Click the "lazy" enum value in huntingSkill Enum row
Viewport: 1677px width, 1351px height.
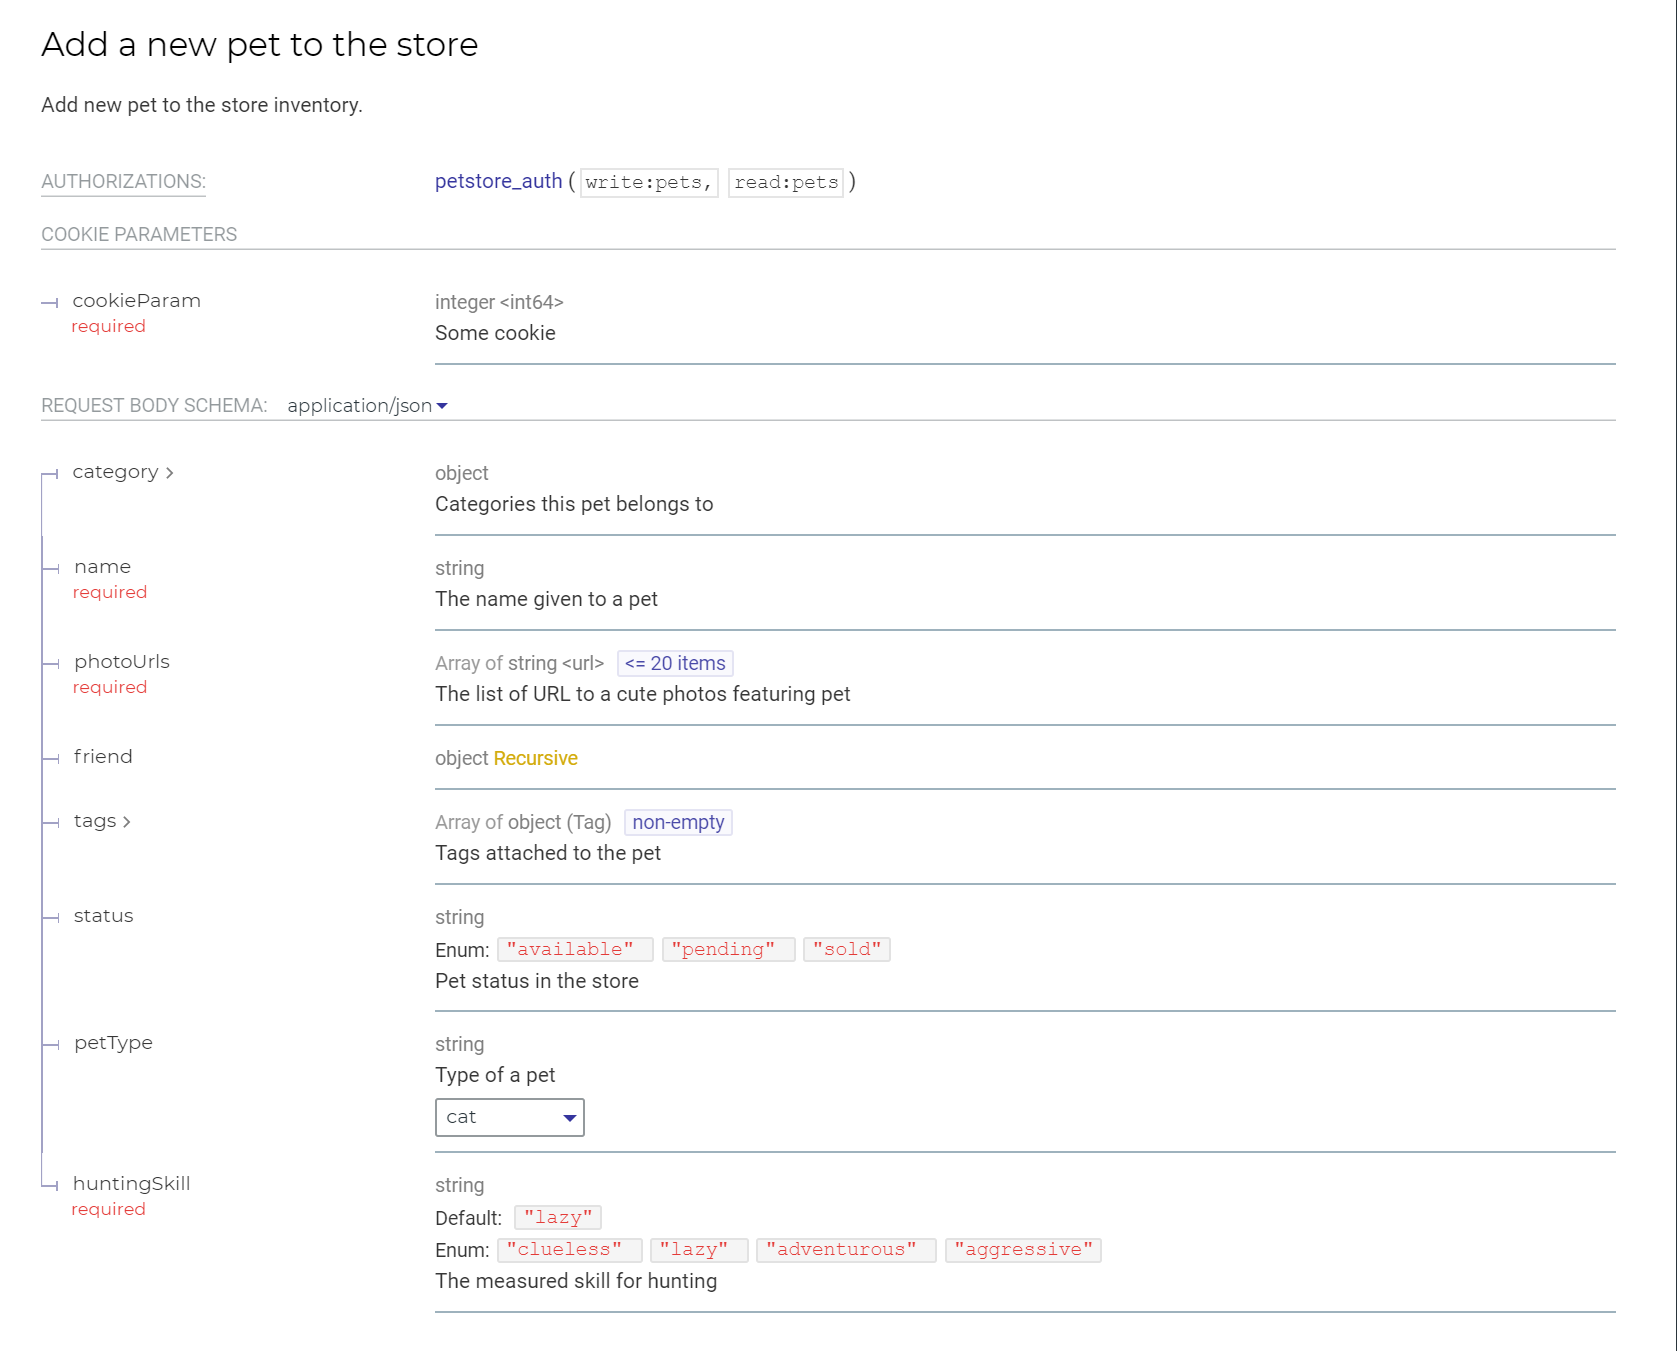pyautogui.click(x=699, y=1249)
